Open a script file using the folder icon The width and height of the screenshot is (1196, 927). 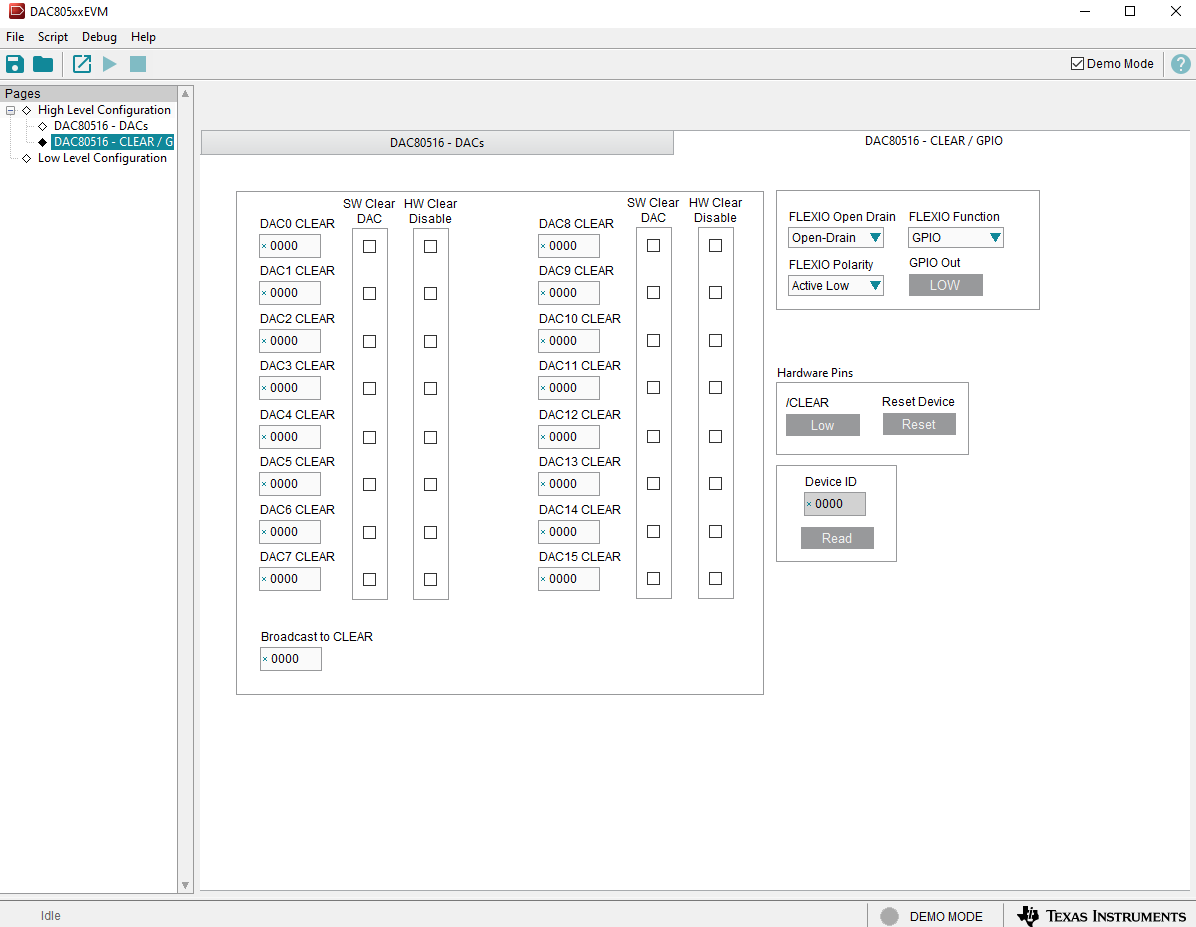(42, 63)
